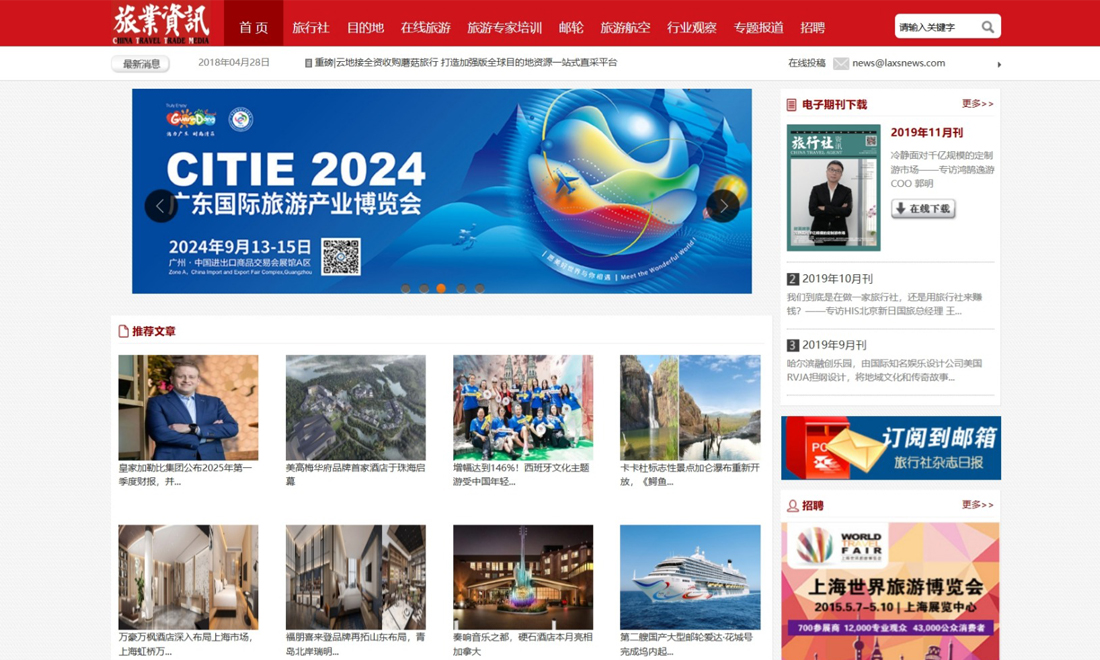Viewport: 1100px width, 660px height.
Task: Click the 最新消息 button
Action: (140, 64)
